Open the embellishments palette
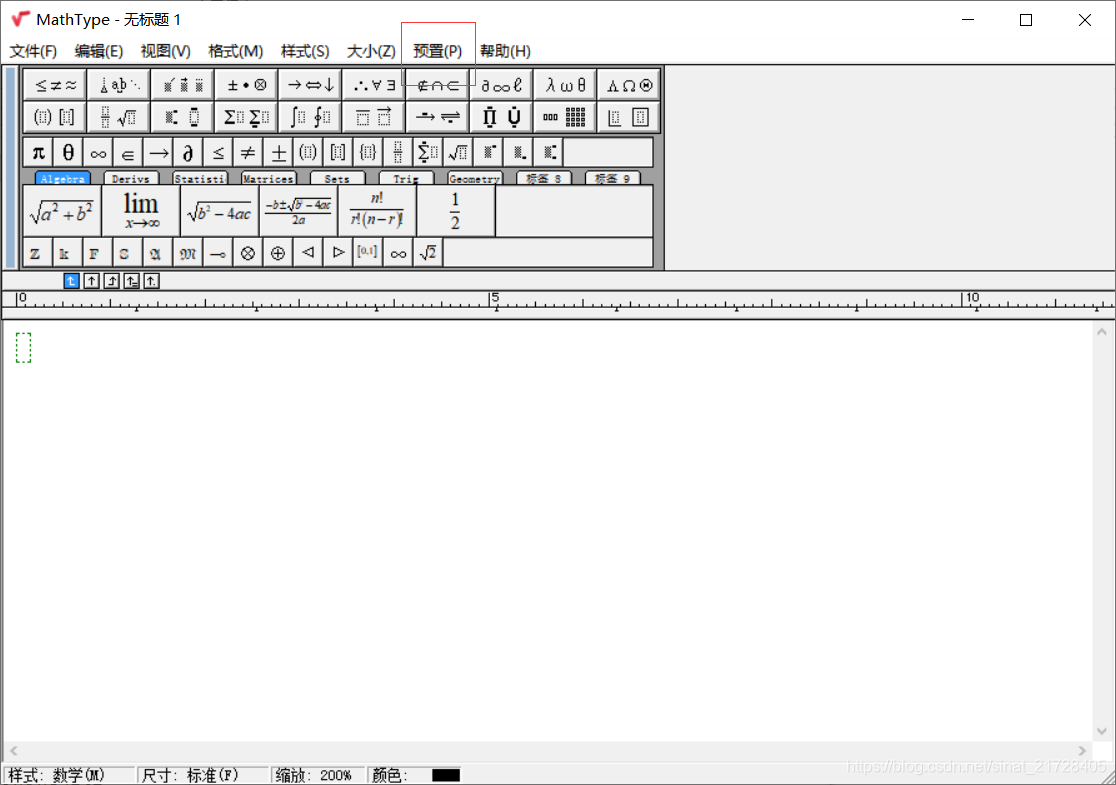This screenshot has width=1116, height=785. (x=183, y=85)
